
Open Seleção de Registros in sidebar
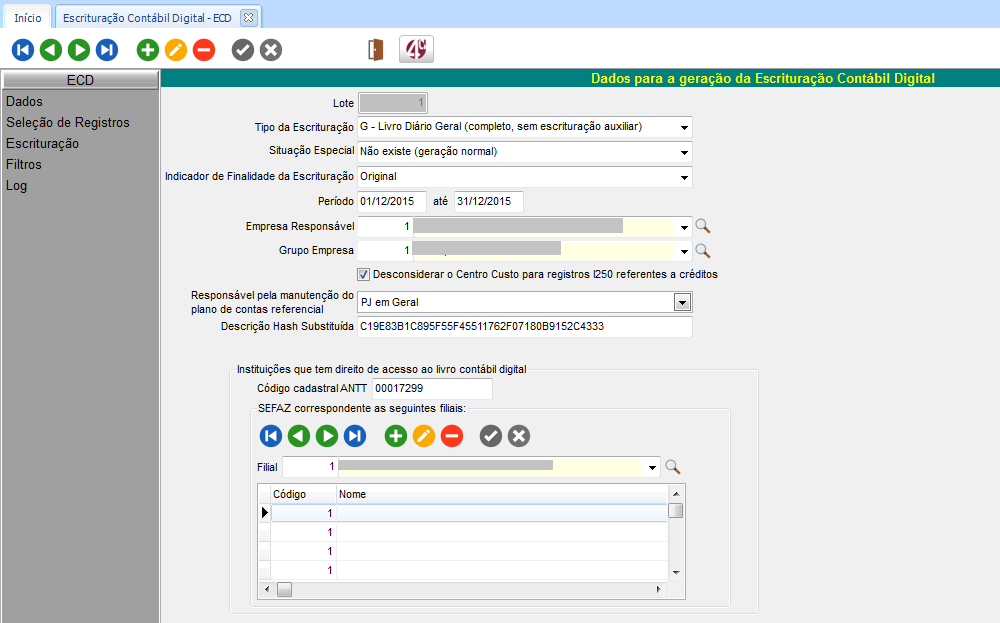tap(68, 122)
